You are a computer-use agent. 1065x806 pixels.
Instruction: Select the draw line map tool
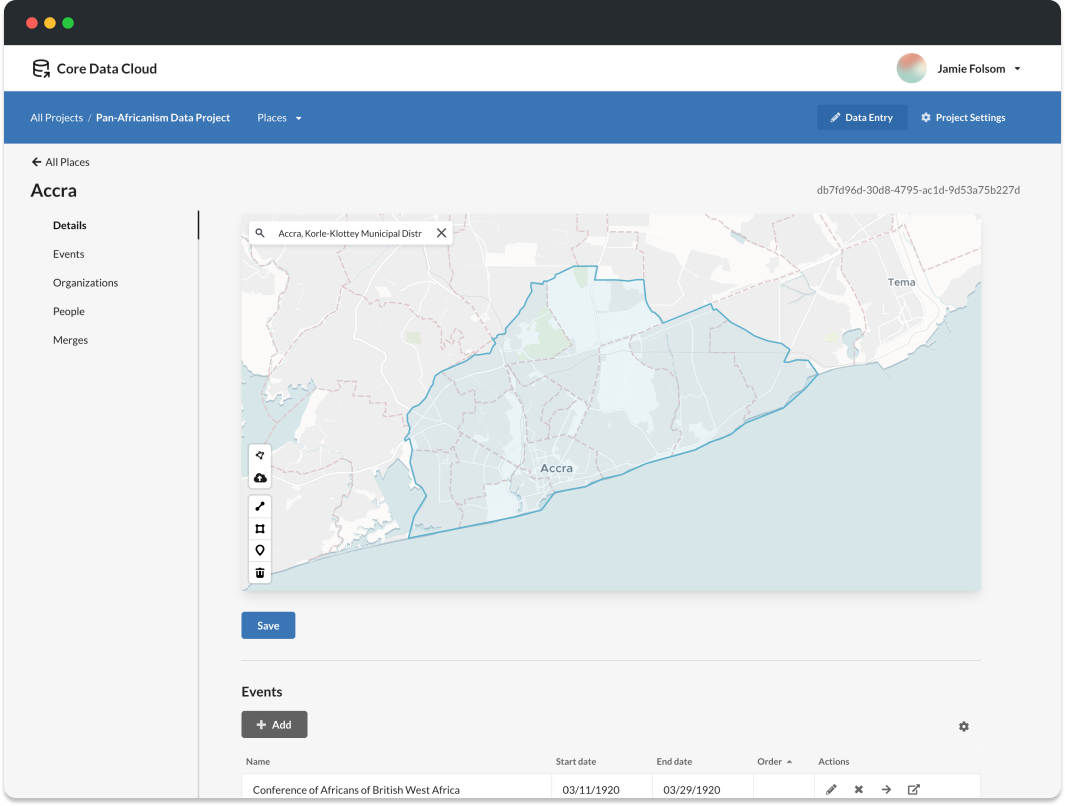260,506
